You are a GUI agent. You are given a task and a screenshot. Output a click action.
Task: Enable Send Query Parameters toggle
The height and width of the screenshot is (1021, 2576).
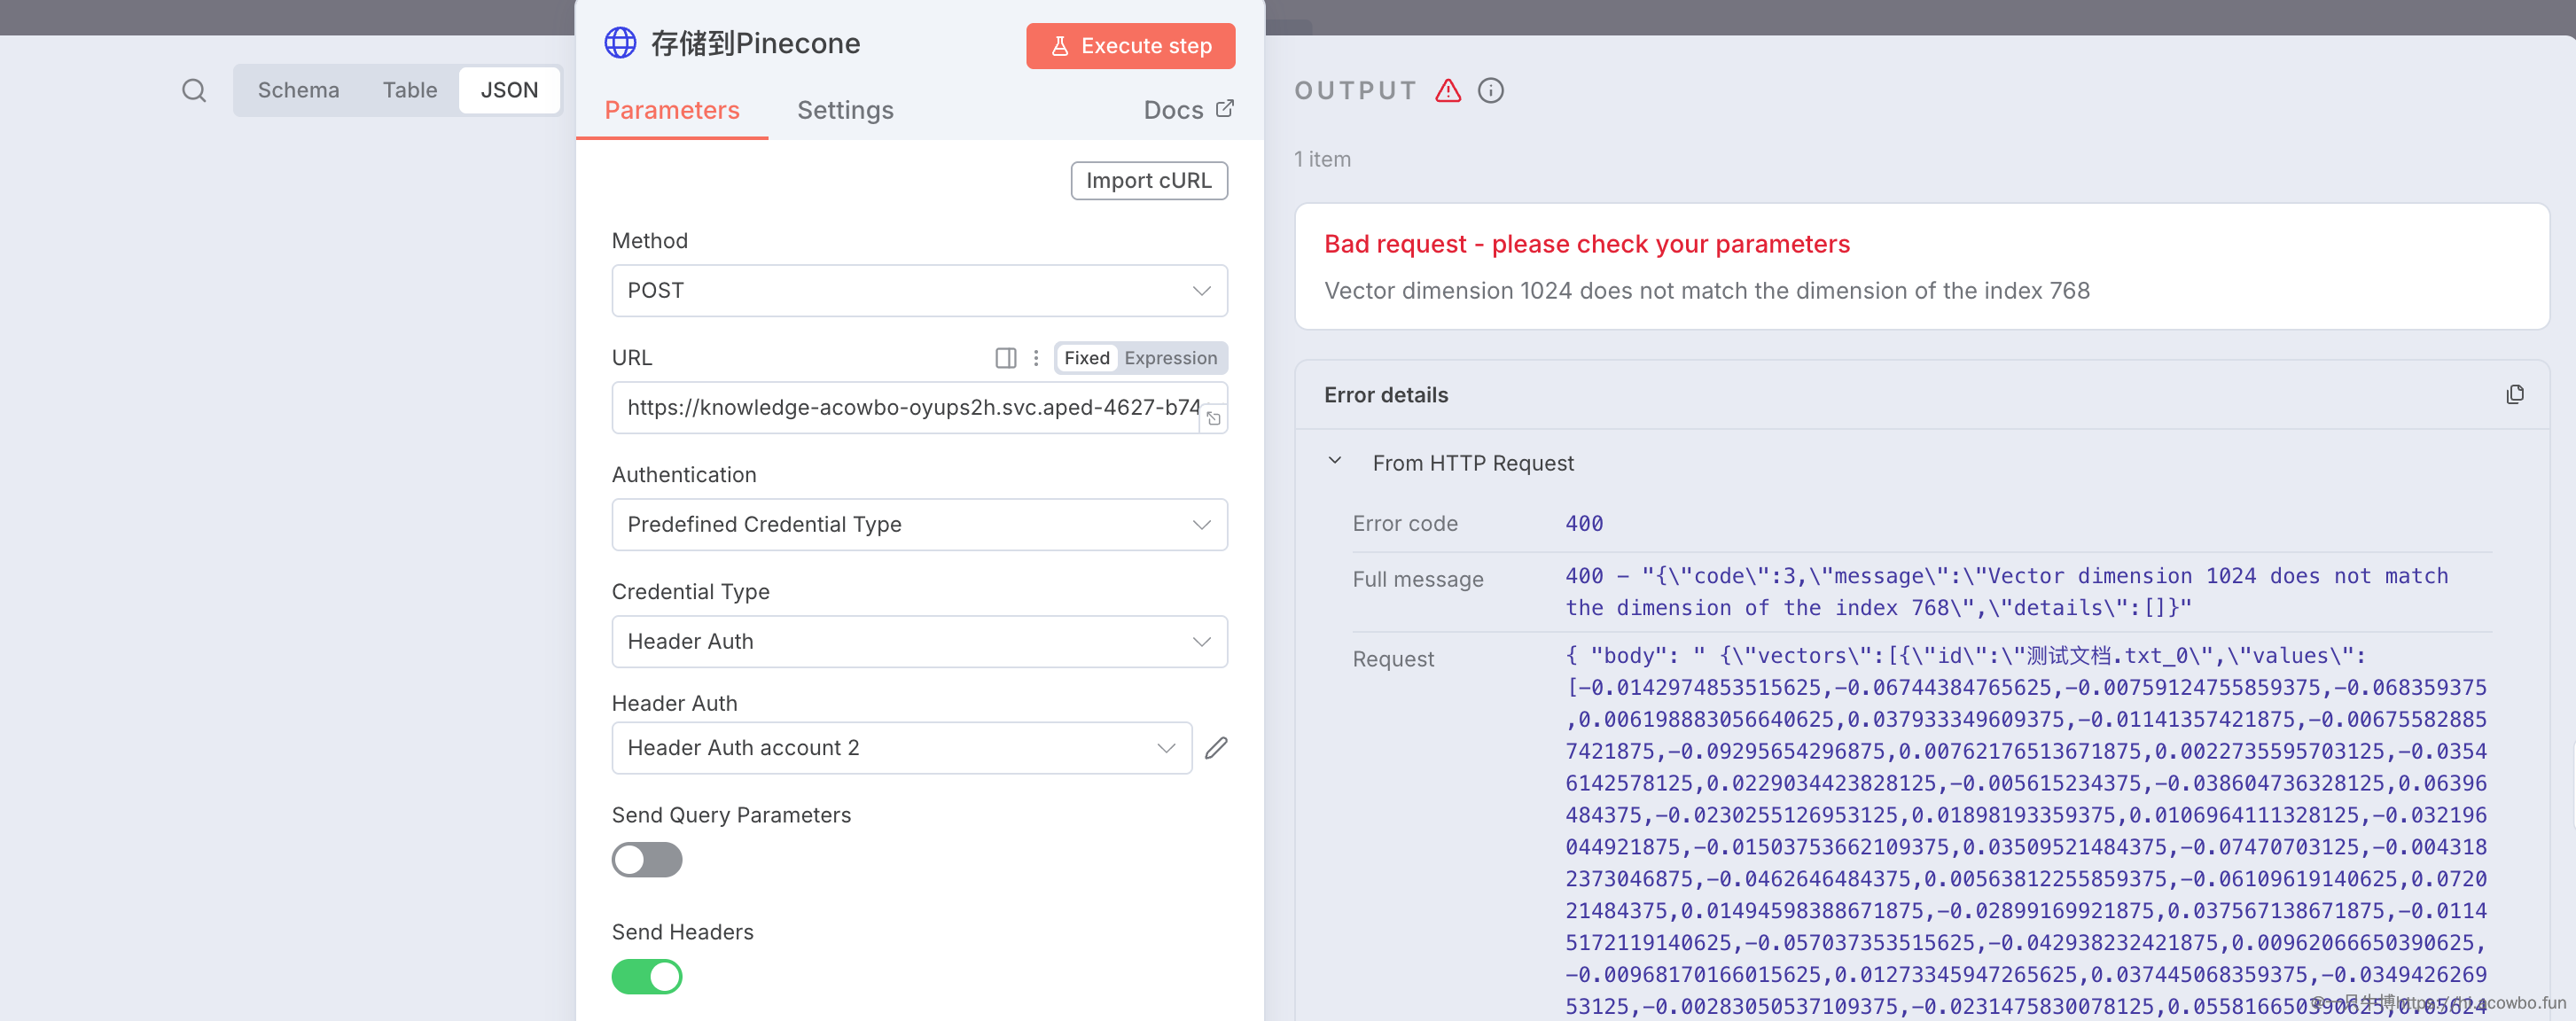(646, 860)
